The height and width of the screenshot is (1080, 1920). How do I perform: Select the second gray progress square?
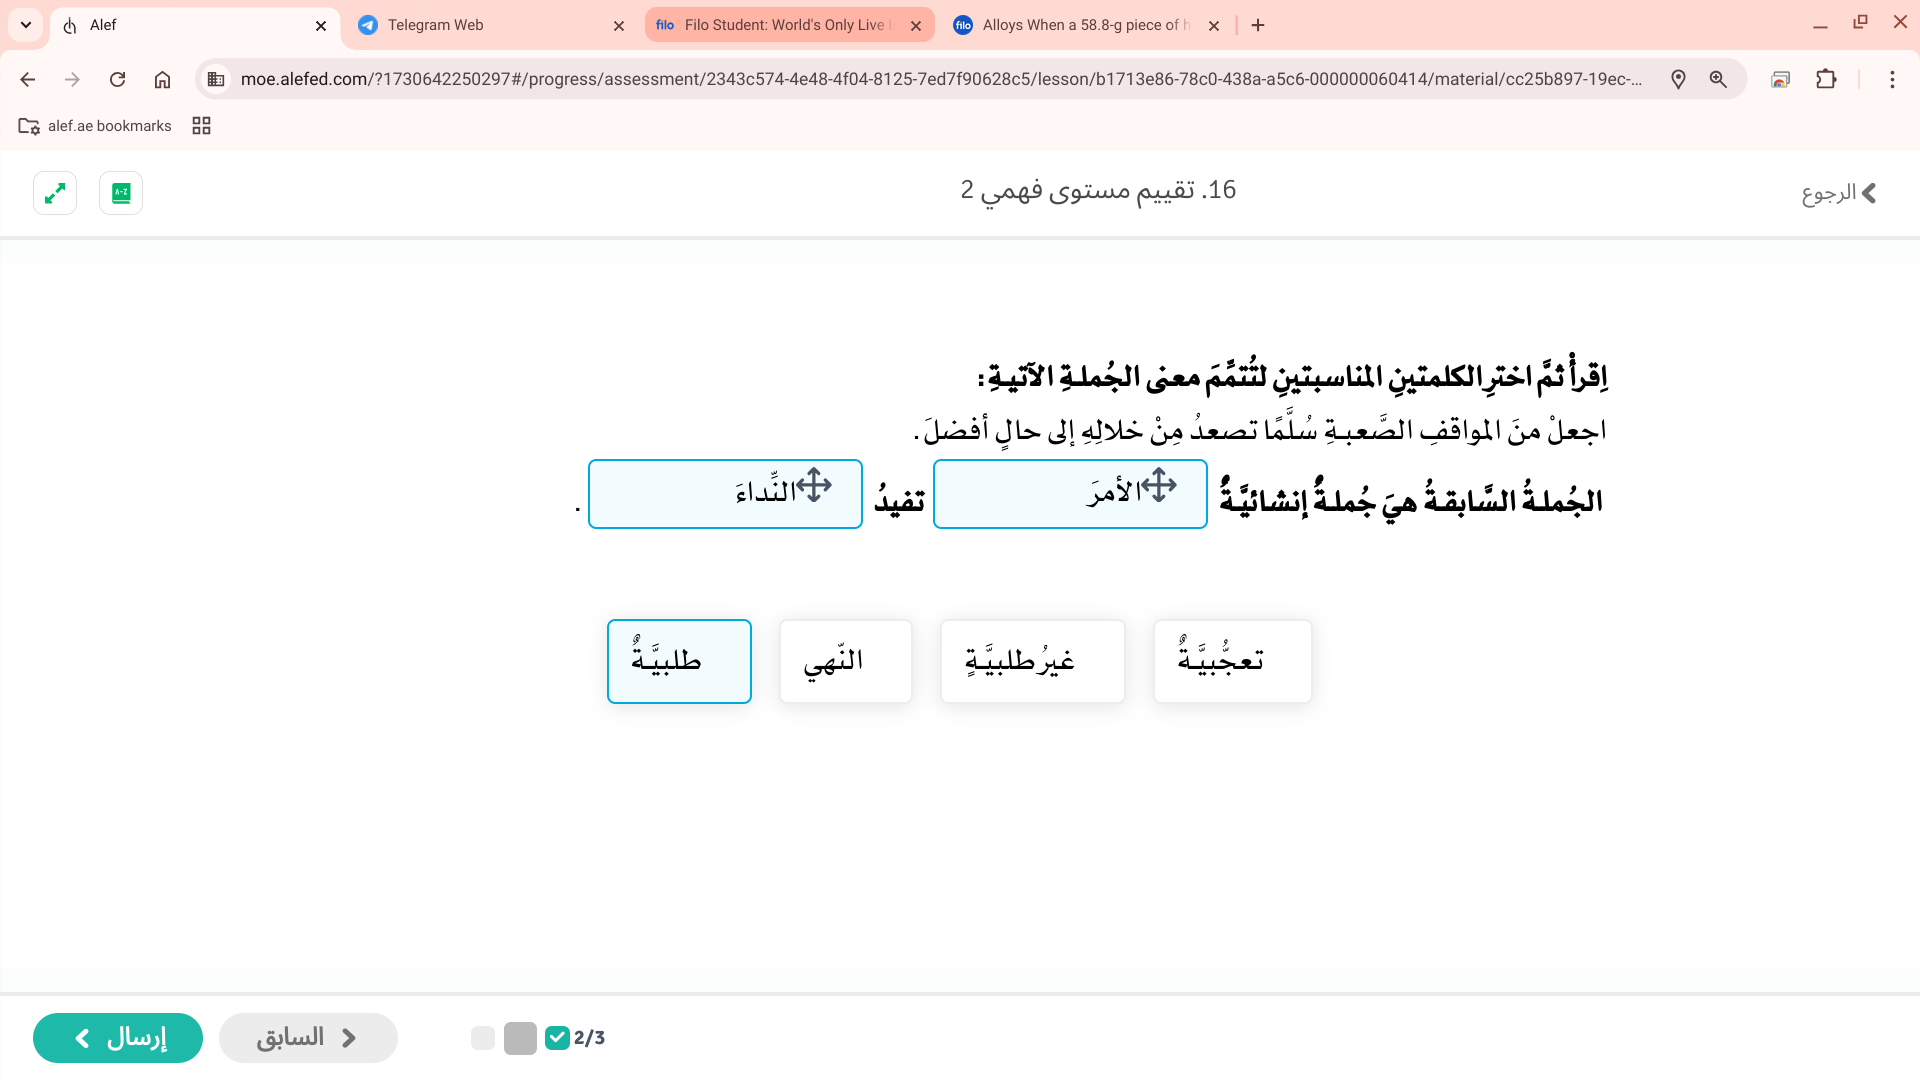tap(519, 1038)
